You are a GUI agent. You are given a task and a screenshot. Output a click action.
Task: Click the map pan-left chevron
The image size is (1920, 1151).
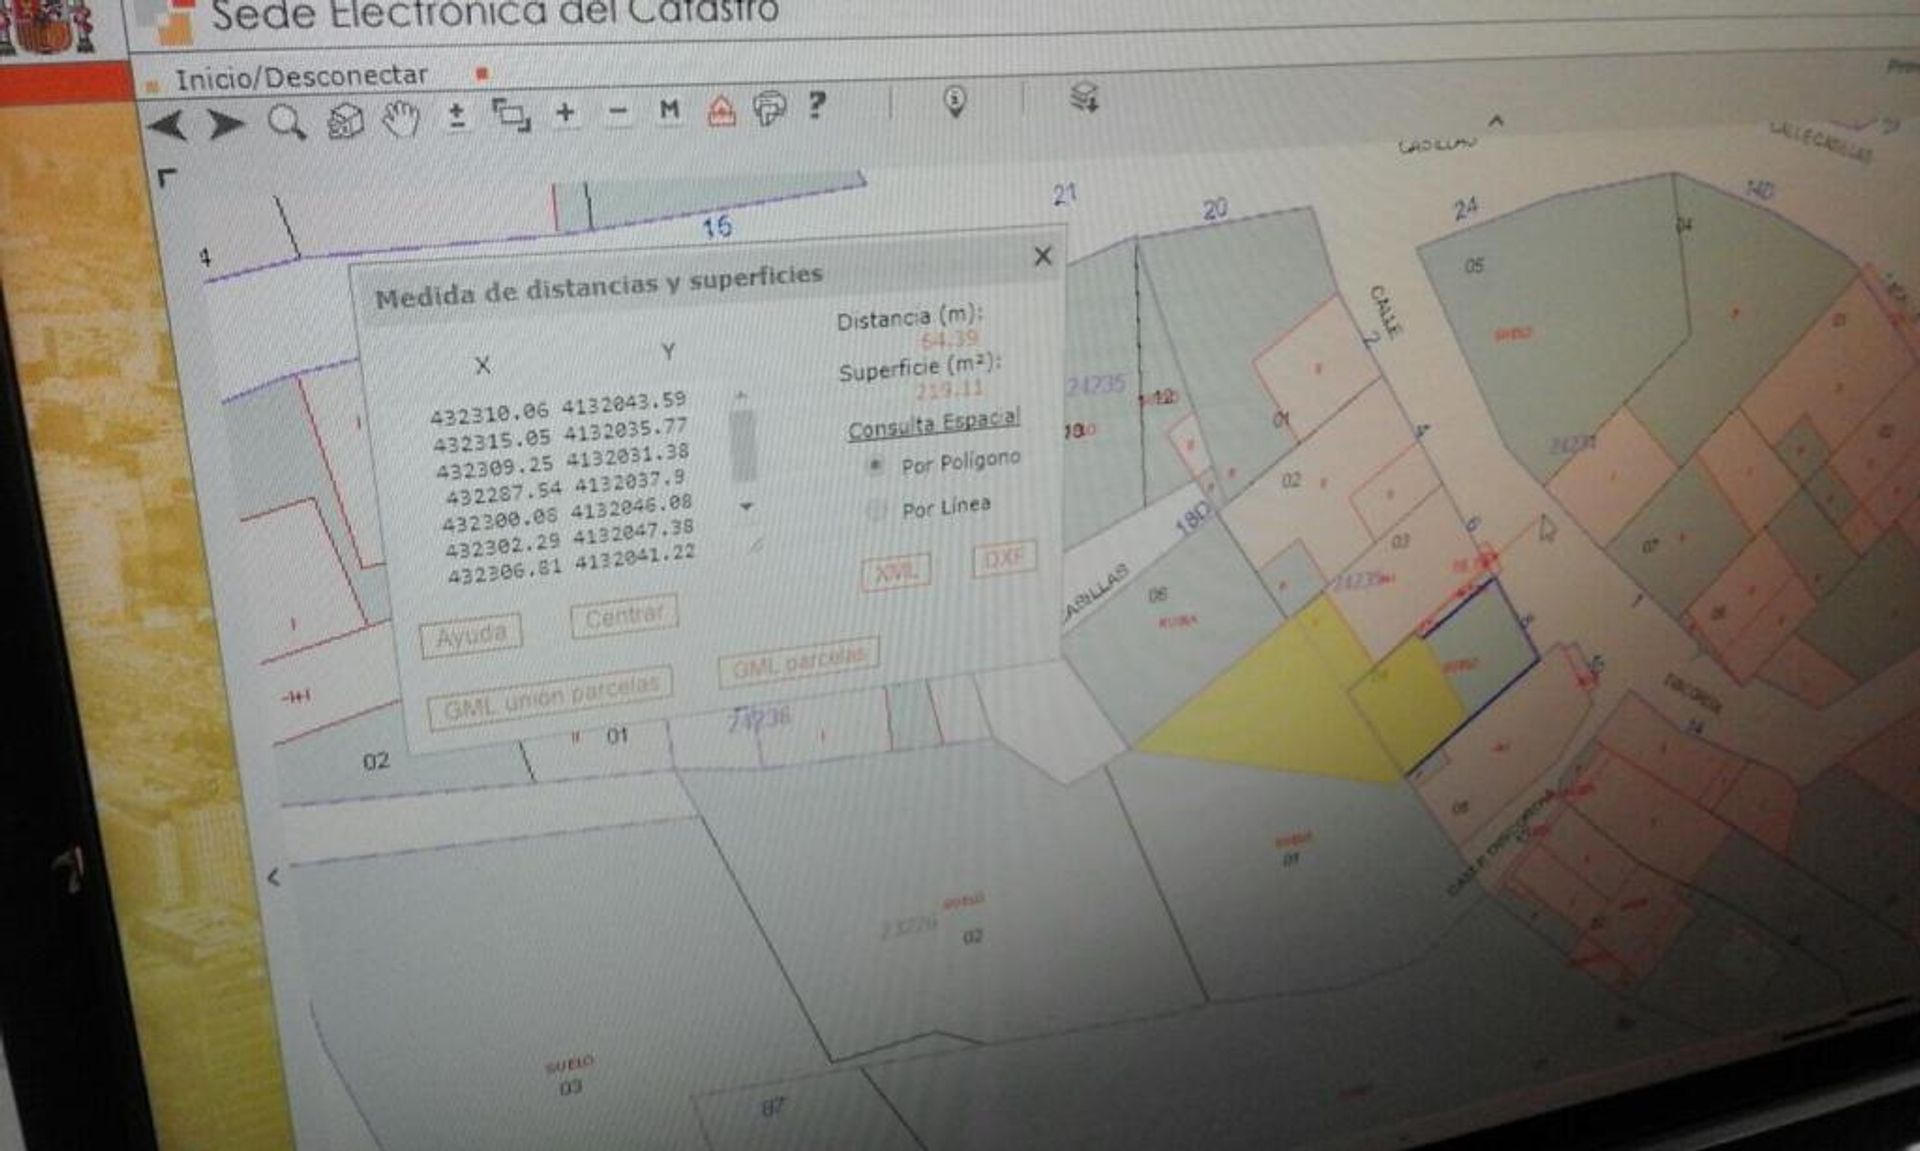(273, 878)
